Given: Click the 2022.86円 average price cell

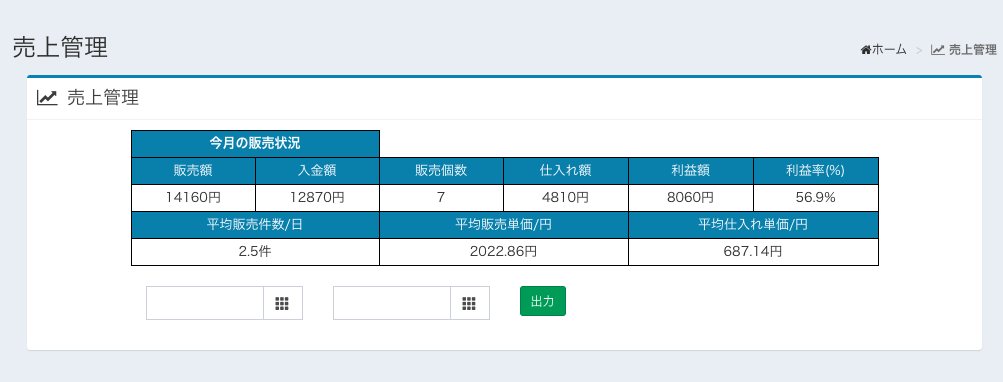Looking at the screenshot, I should coord(503,251).
